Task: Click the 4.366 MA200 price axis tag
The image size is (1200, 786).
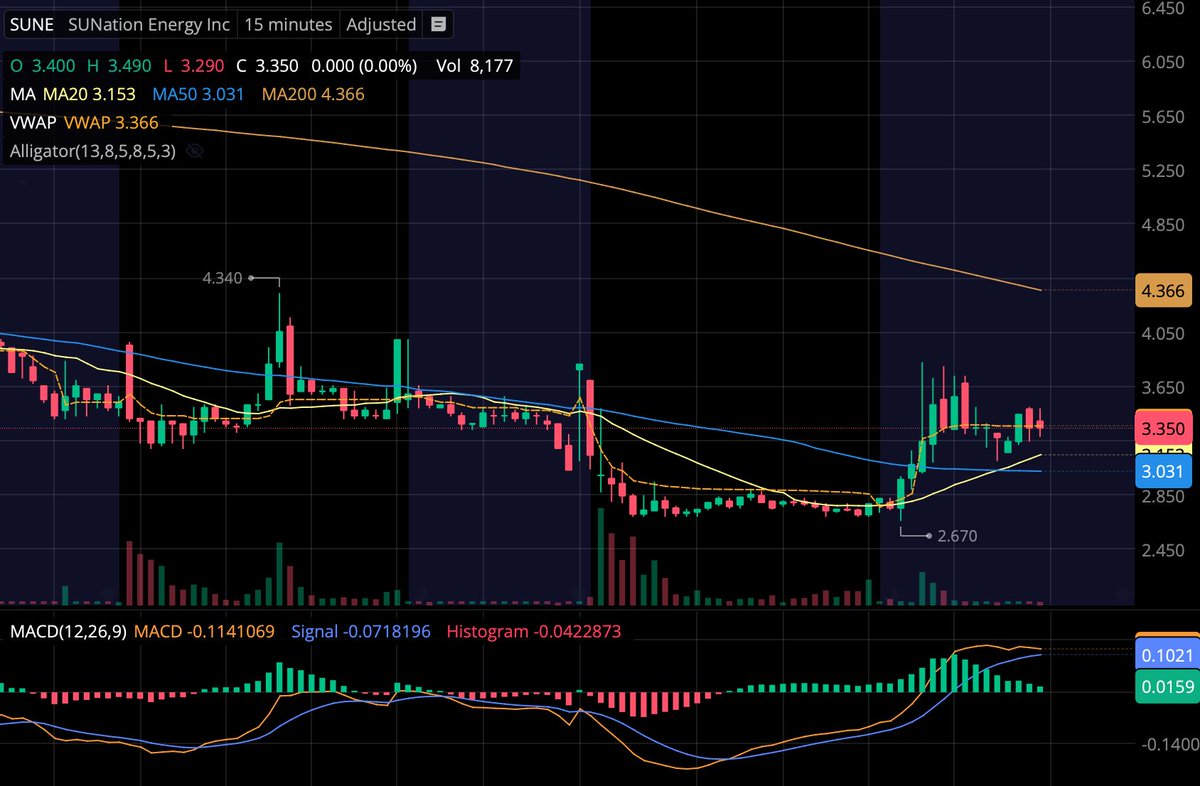Action: pos(1164,290)
